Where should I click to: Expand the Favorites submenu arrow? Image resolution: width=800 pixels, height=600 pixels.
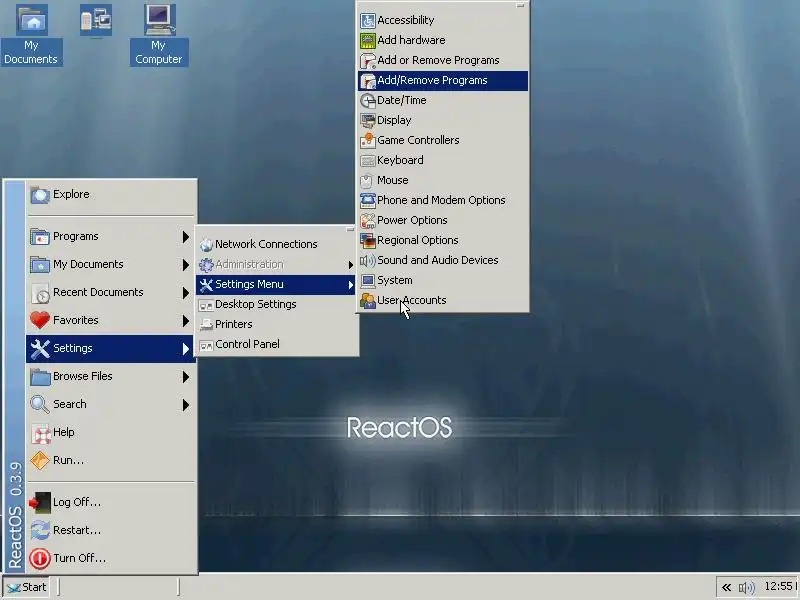coord(185,321)
